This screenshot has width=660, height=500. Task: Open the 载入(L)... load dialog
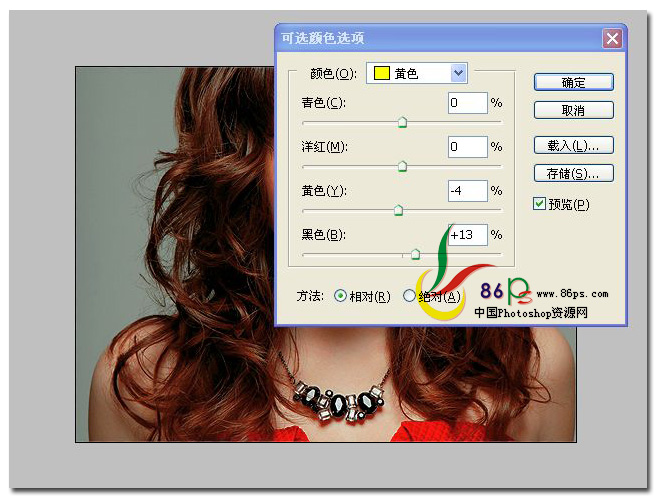573,146
